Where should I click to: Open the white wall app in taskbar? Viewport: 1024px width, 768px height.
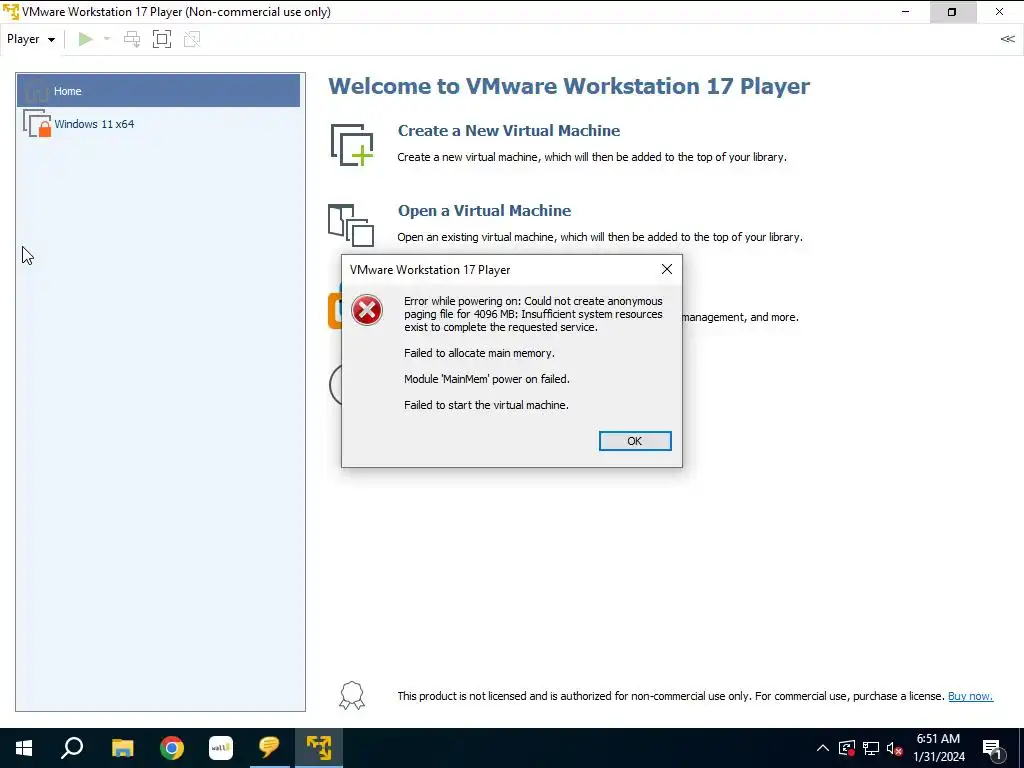click(221, 748)
